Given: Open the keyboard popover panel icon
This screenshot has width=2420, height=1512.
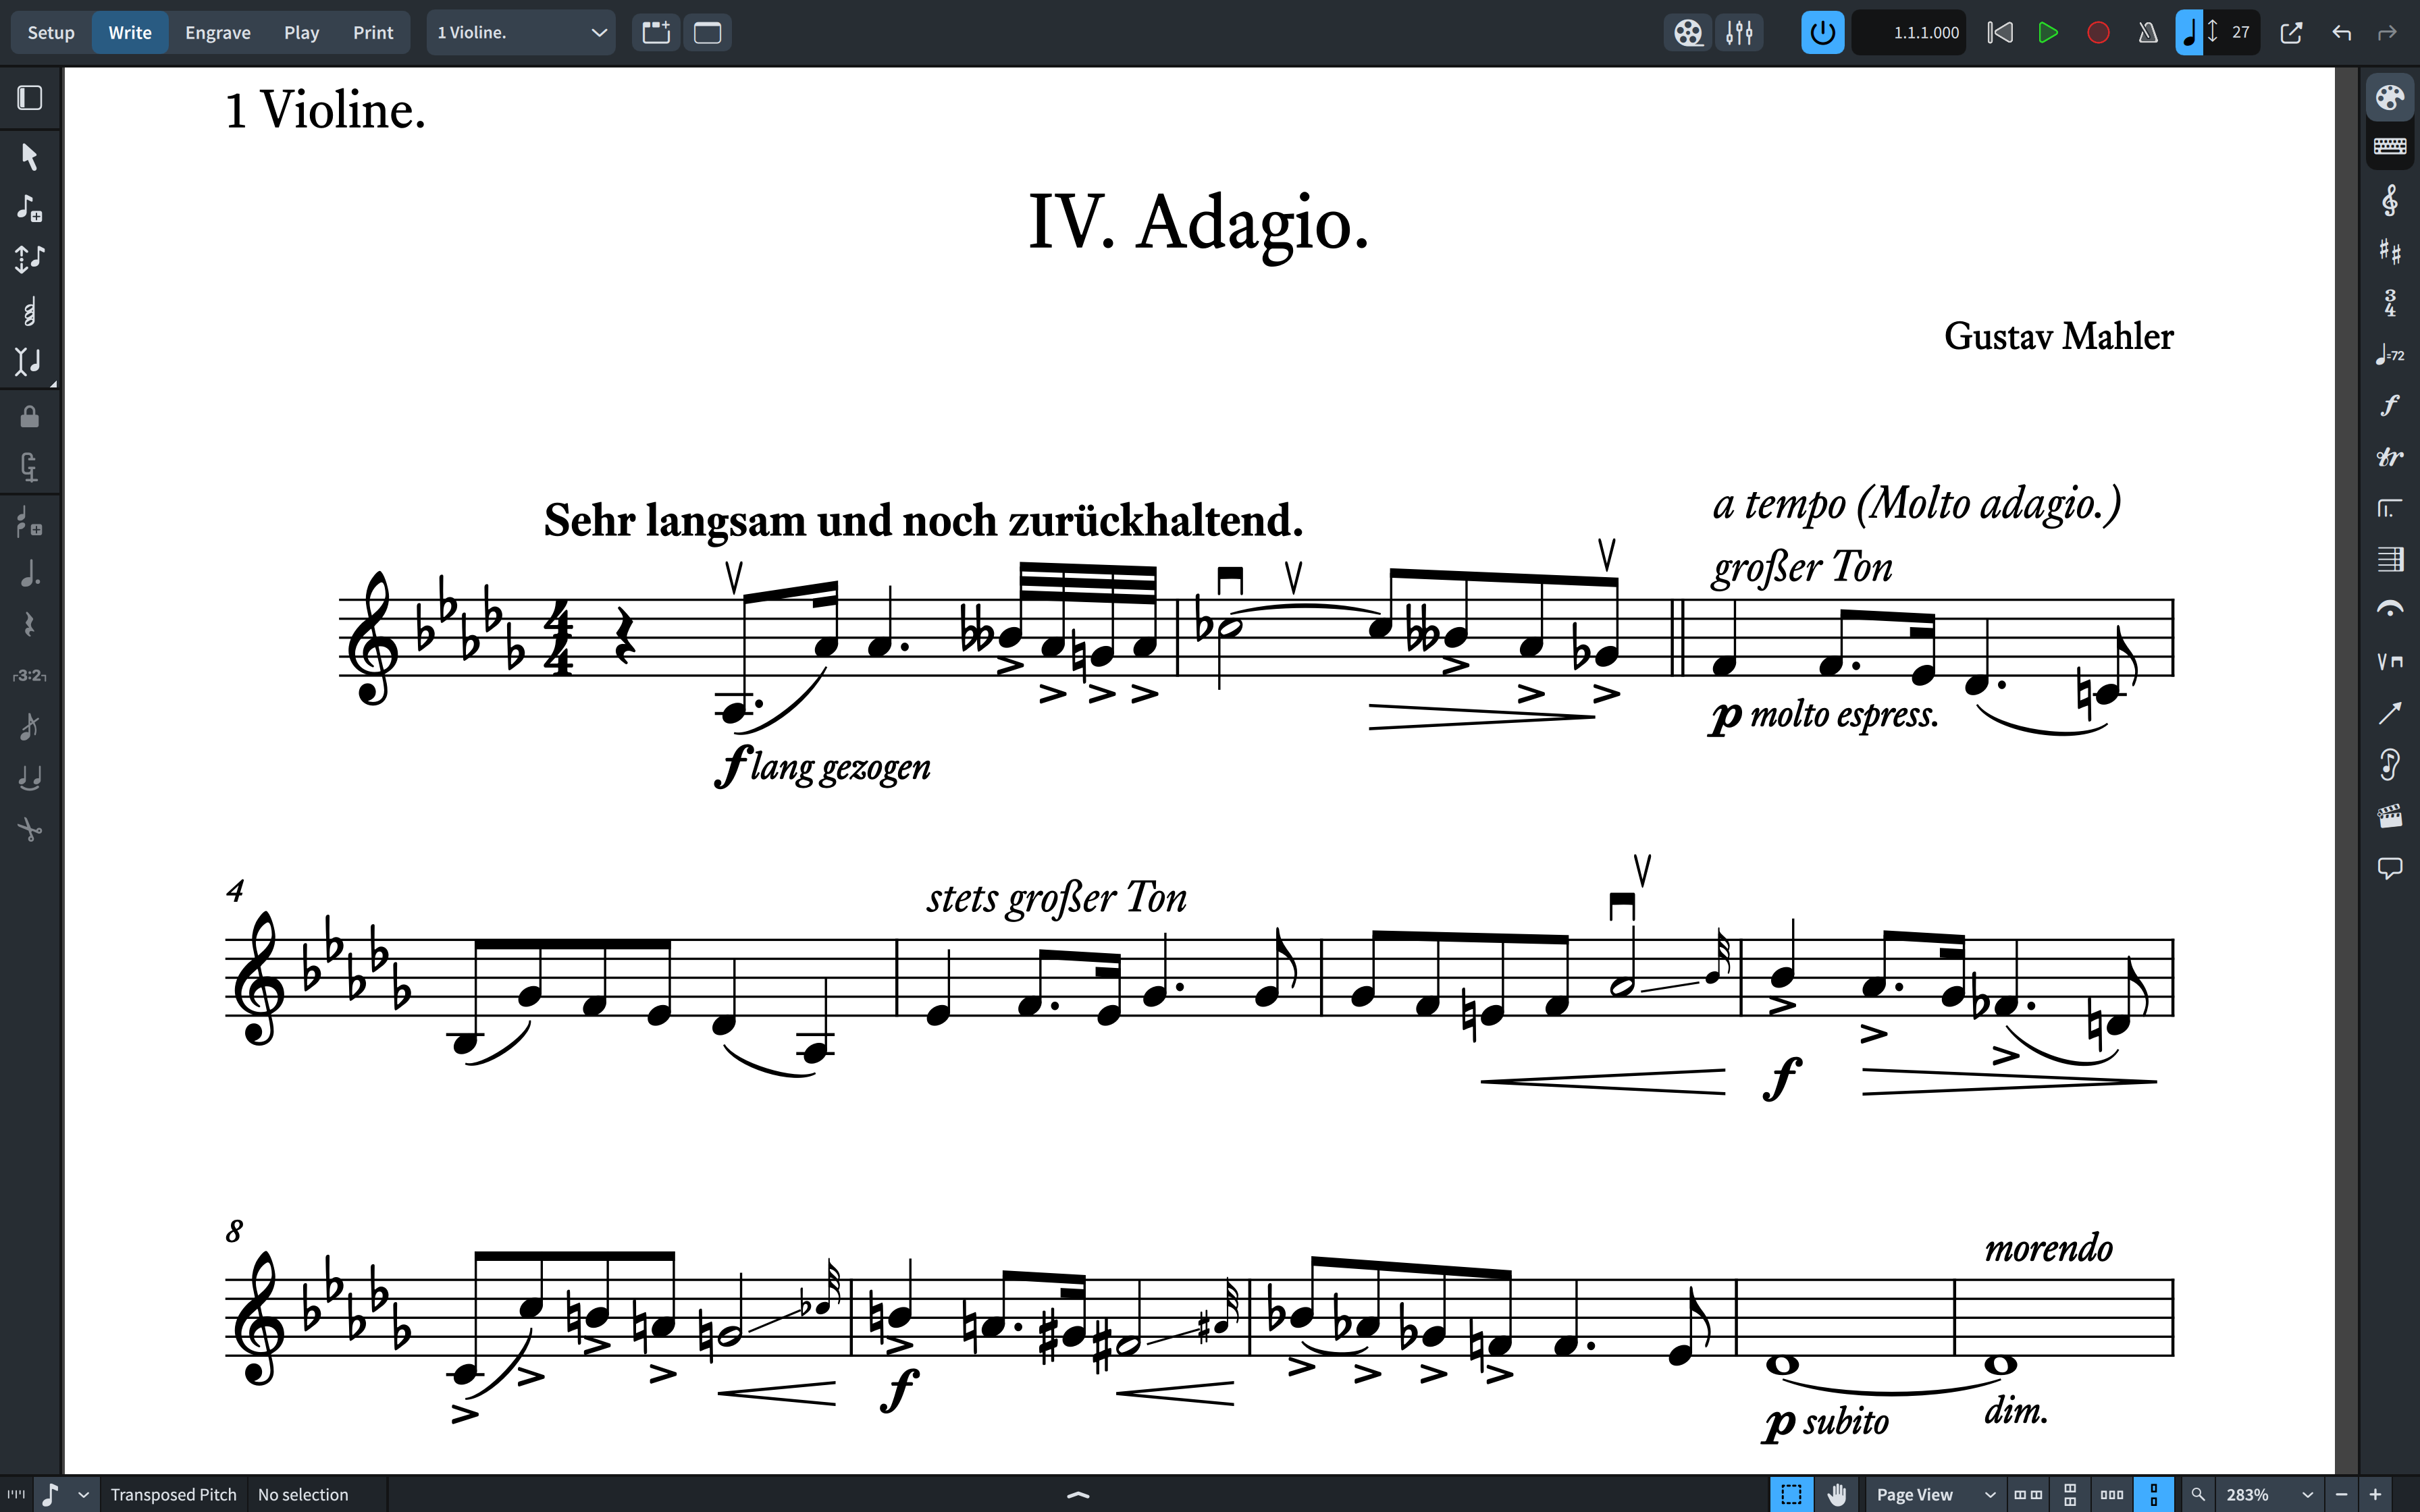Looking at the screenshot, I should (2390, 147).
